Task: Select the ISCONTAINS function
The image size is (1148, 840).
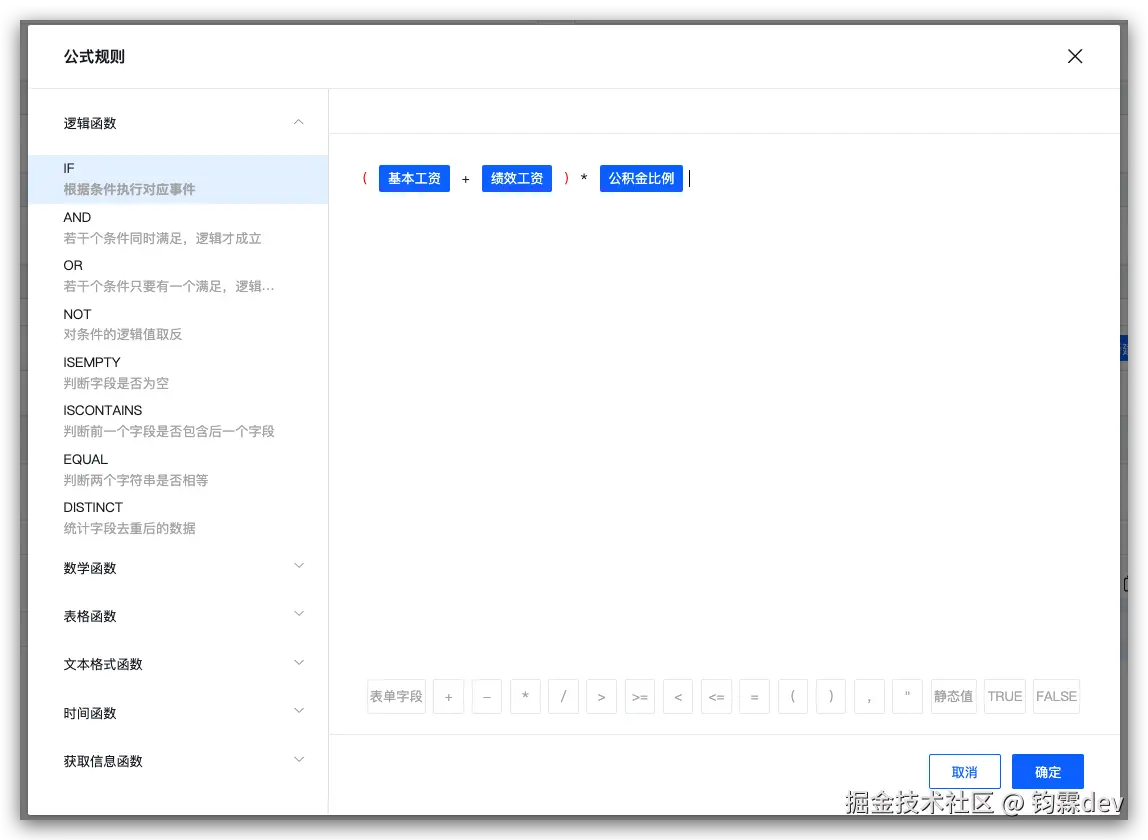Action: point(178,421)
